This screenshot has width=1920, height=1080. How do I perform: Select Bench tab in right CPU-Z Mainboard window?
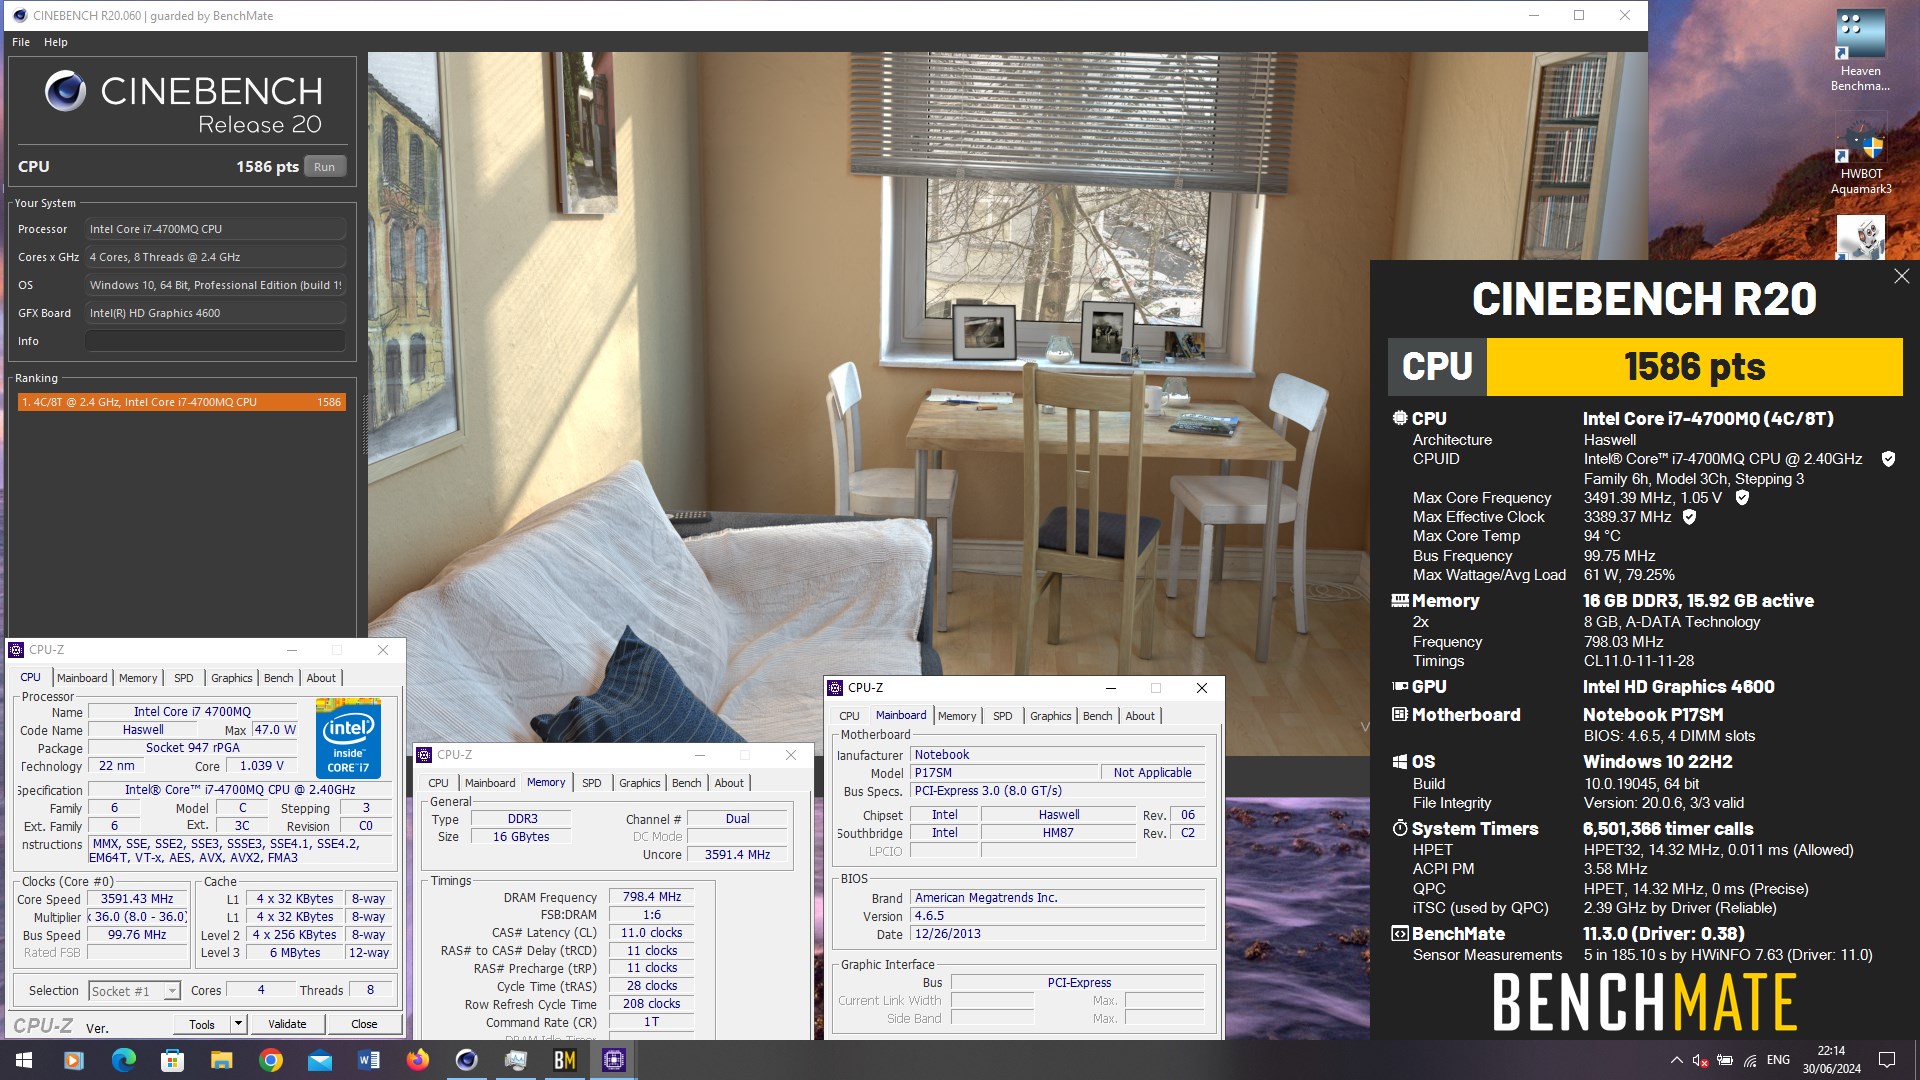(x=1097, y=716)
